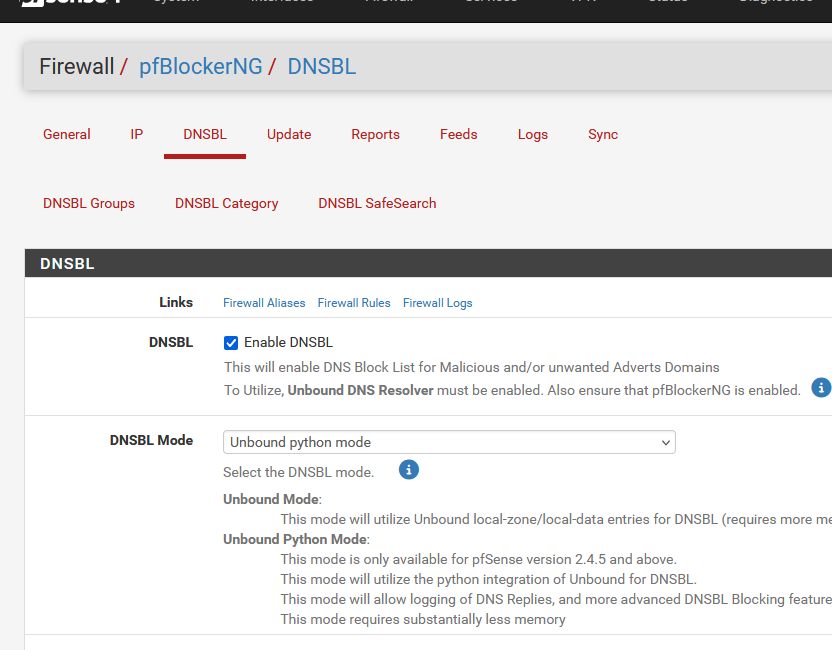
Task: Open the Firewall Rules link
Action: (x=354, y=303)
